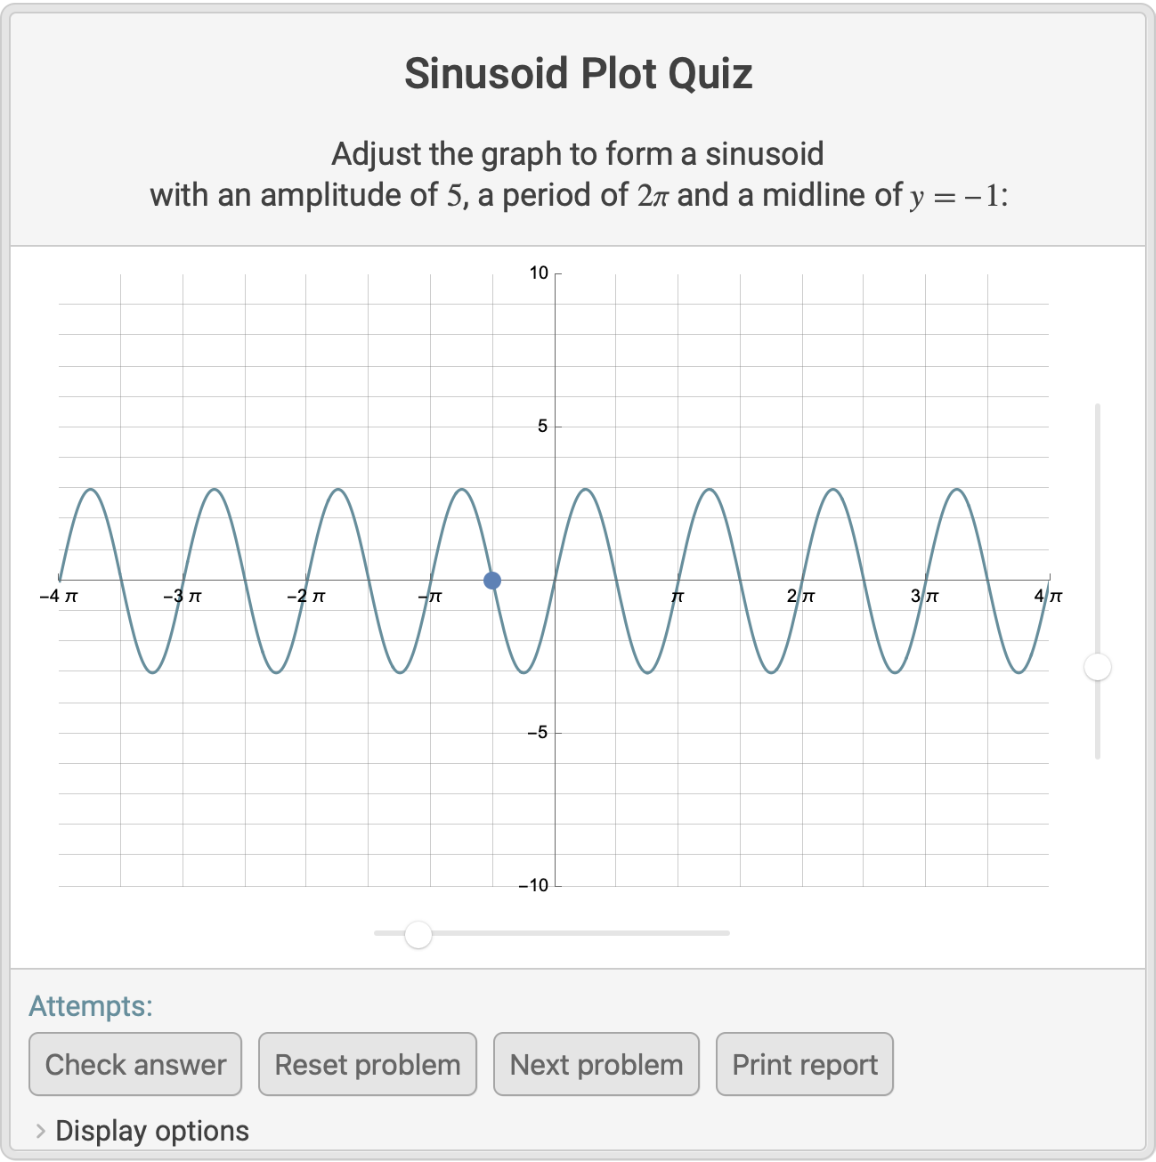Click the Check answer button
This screenshot has width=1156, height=1162.
135,1064
